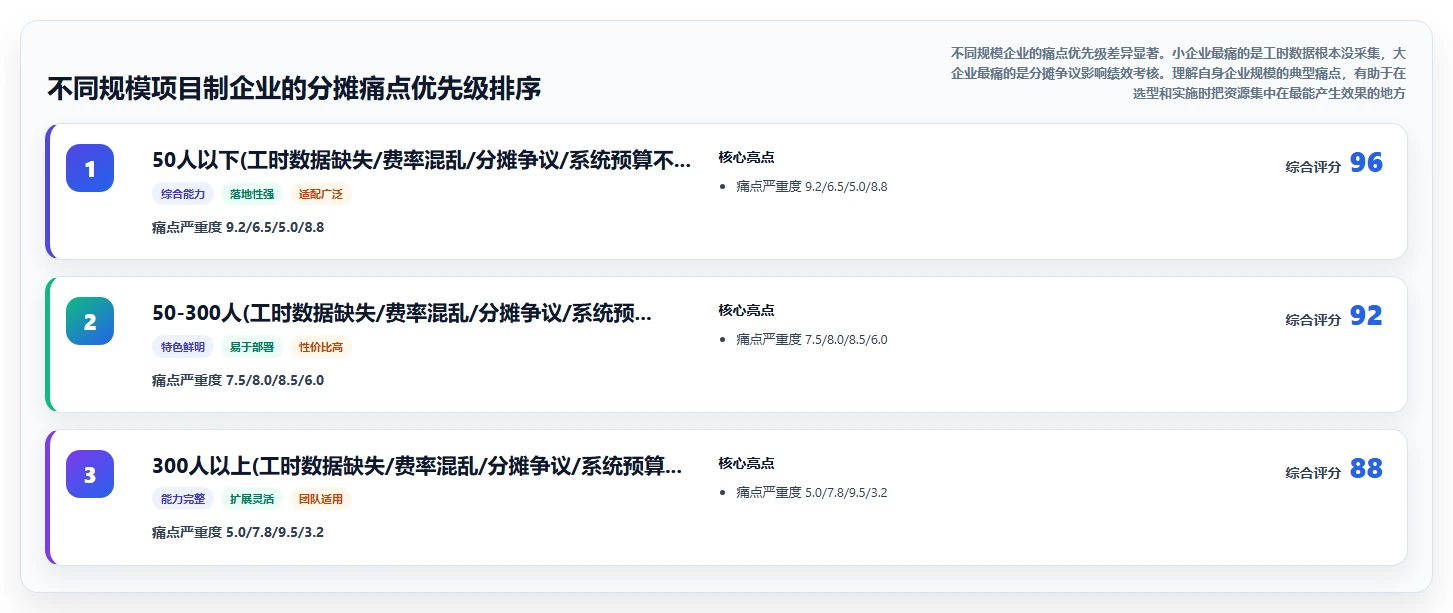Click the 综合能力 tag
This screenshot has height=613, width=1453.
[183, 194]
